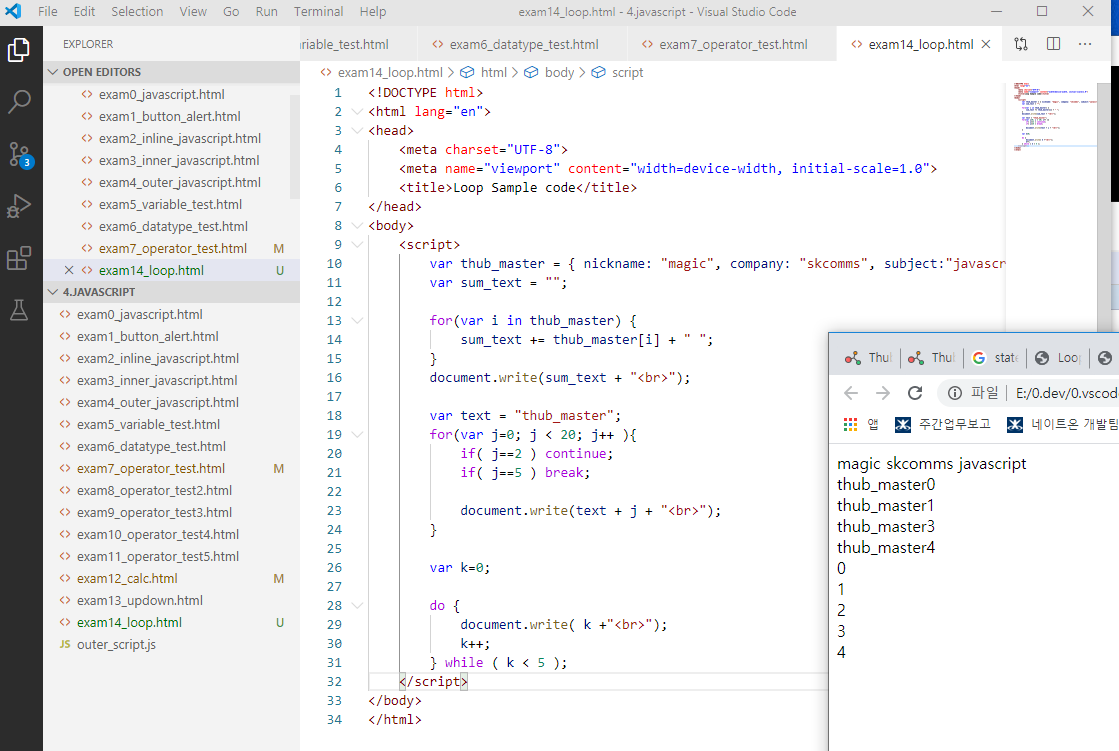Open the Run menu

pyautogui.click(x=266, y=11)
